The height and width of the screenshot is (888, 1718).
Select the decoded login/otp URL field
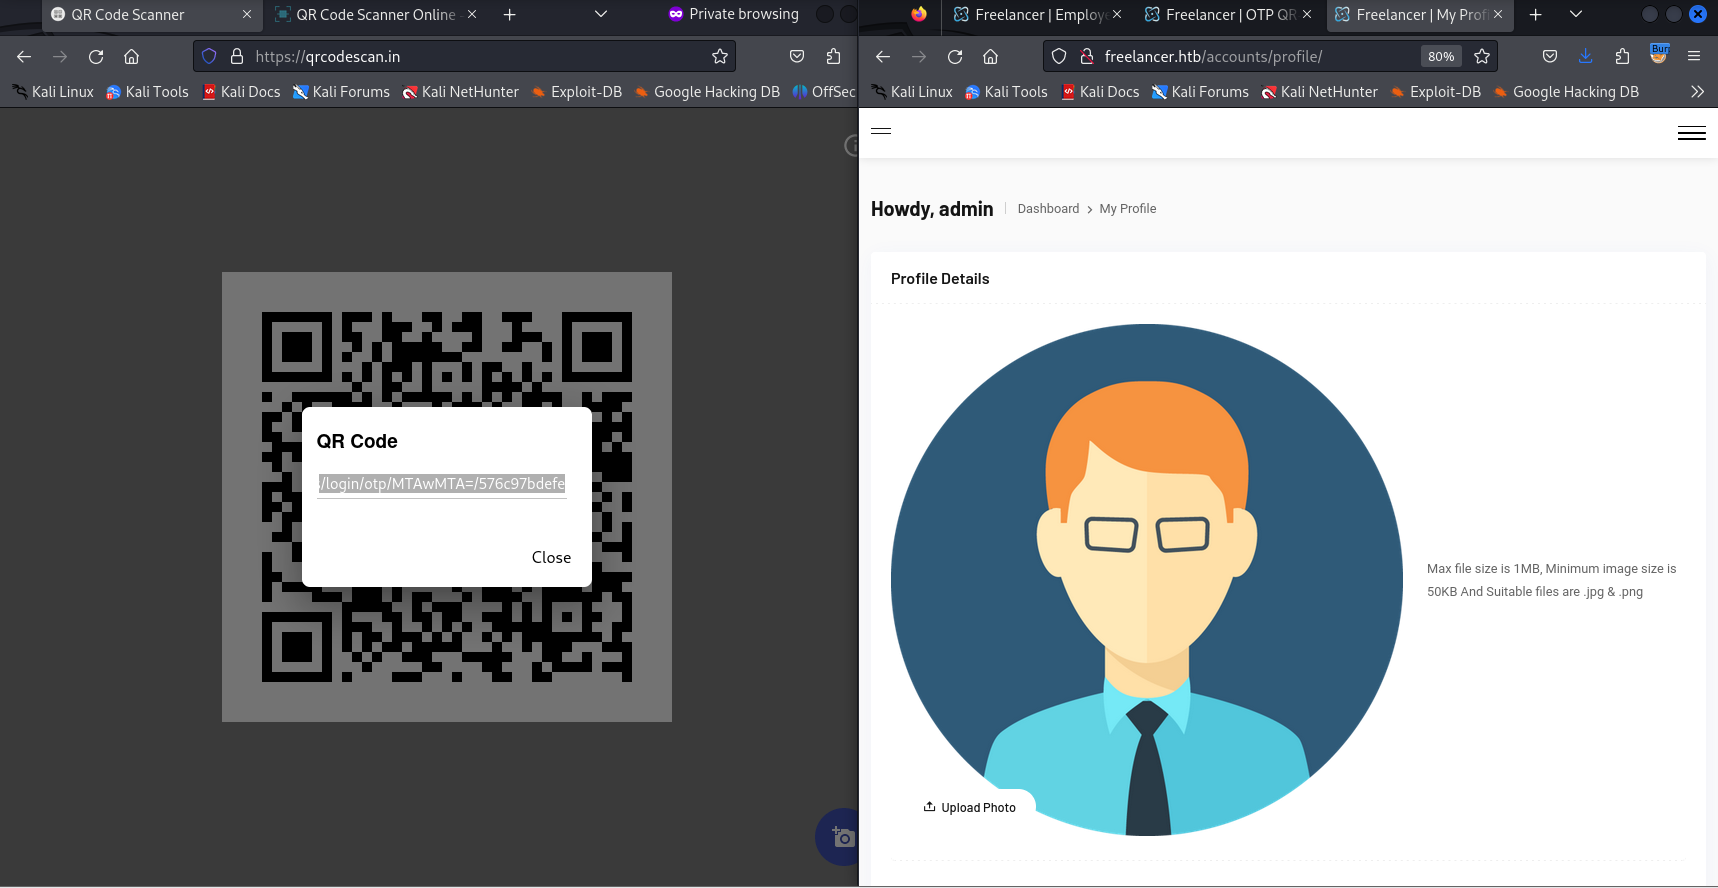coord(442,484)
